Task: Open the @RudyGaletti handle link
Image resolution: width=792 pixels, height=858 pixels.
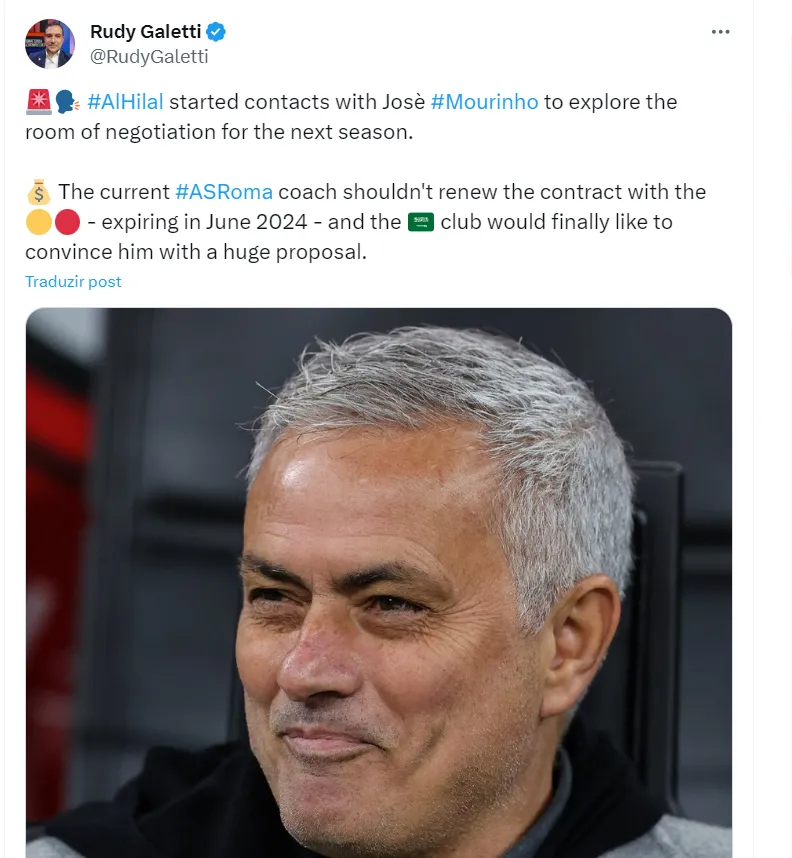Action: coord(149,57)
